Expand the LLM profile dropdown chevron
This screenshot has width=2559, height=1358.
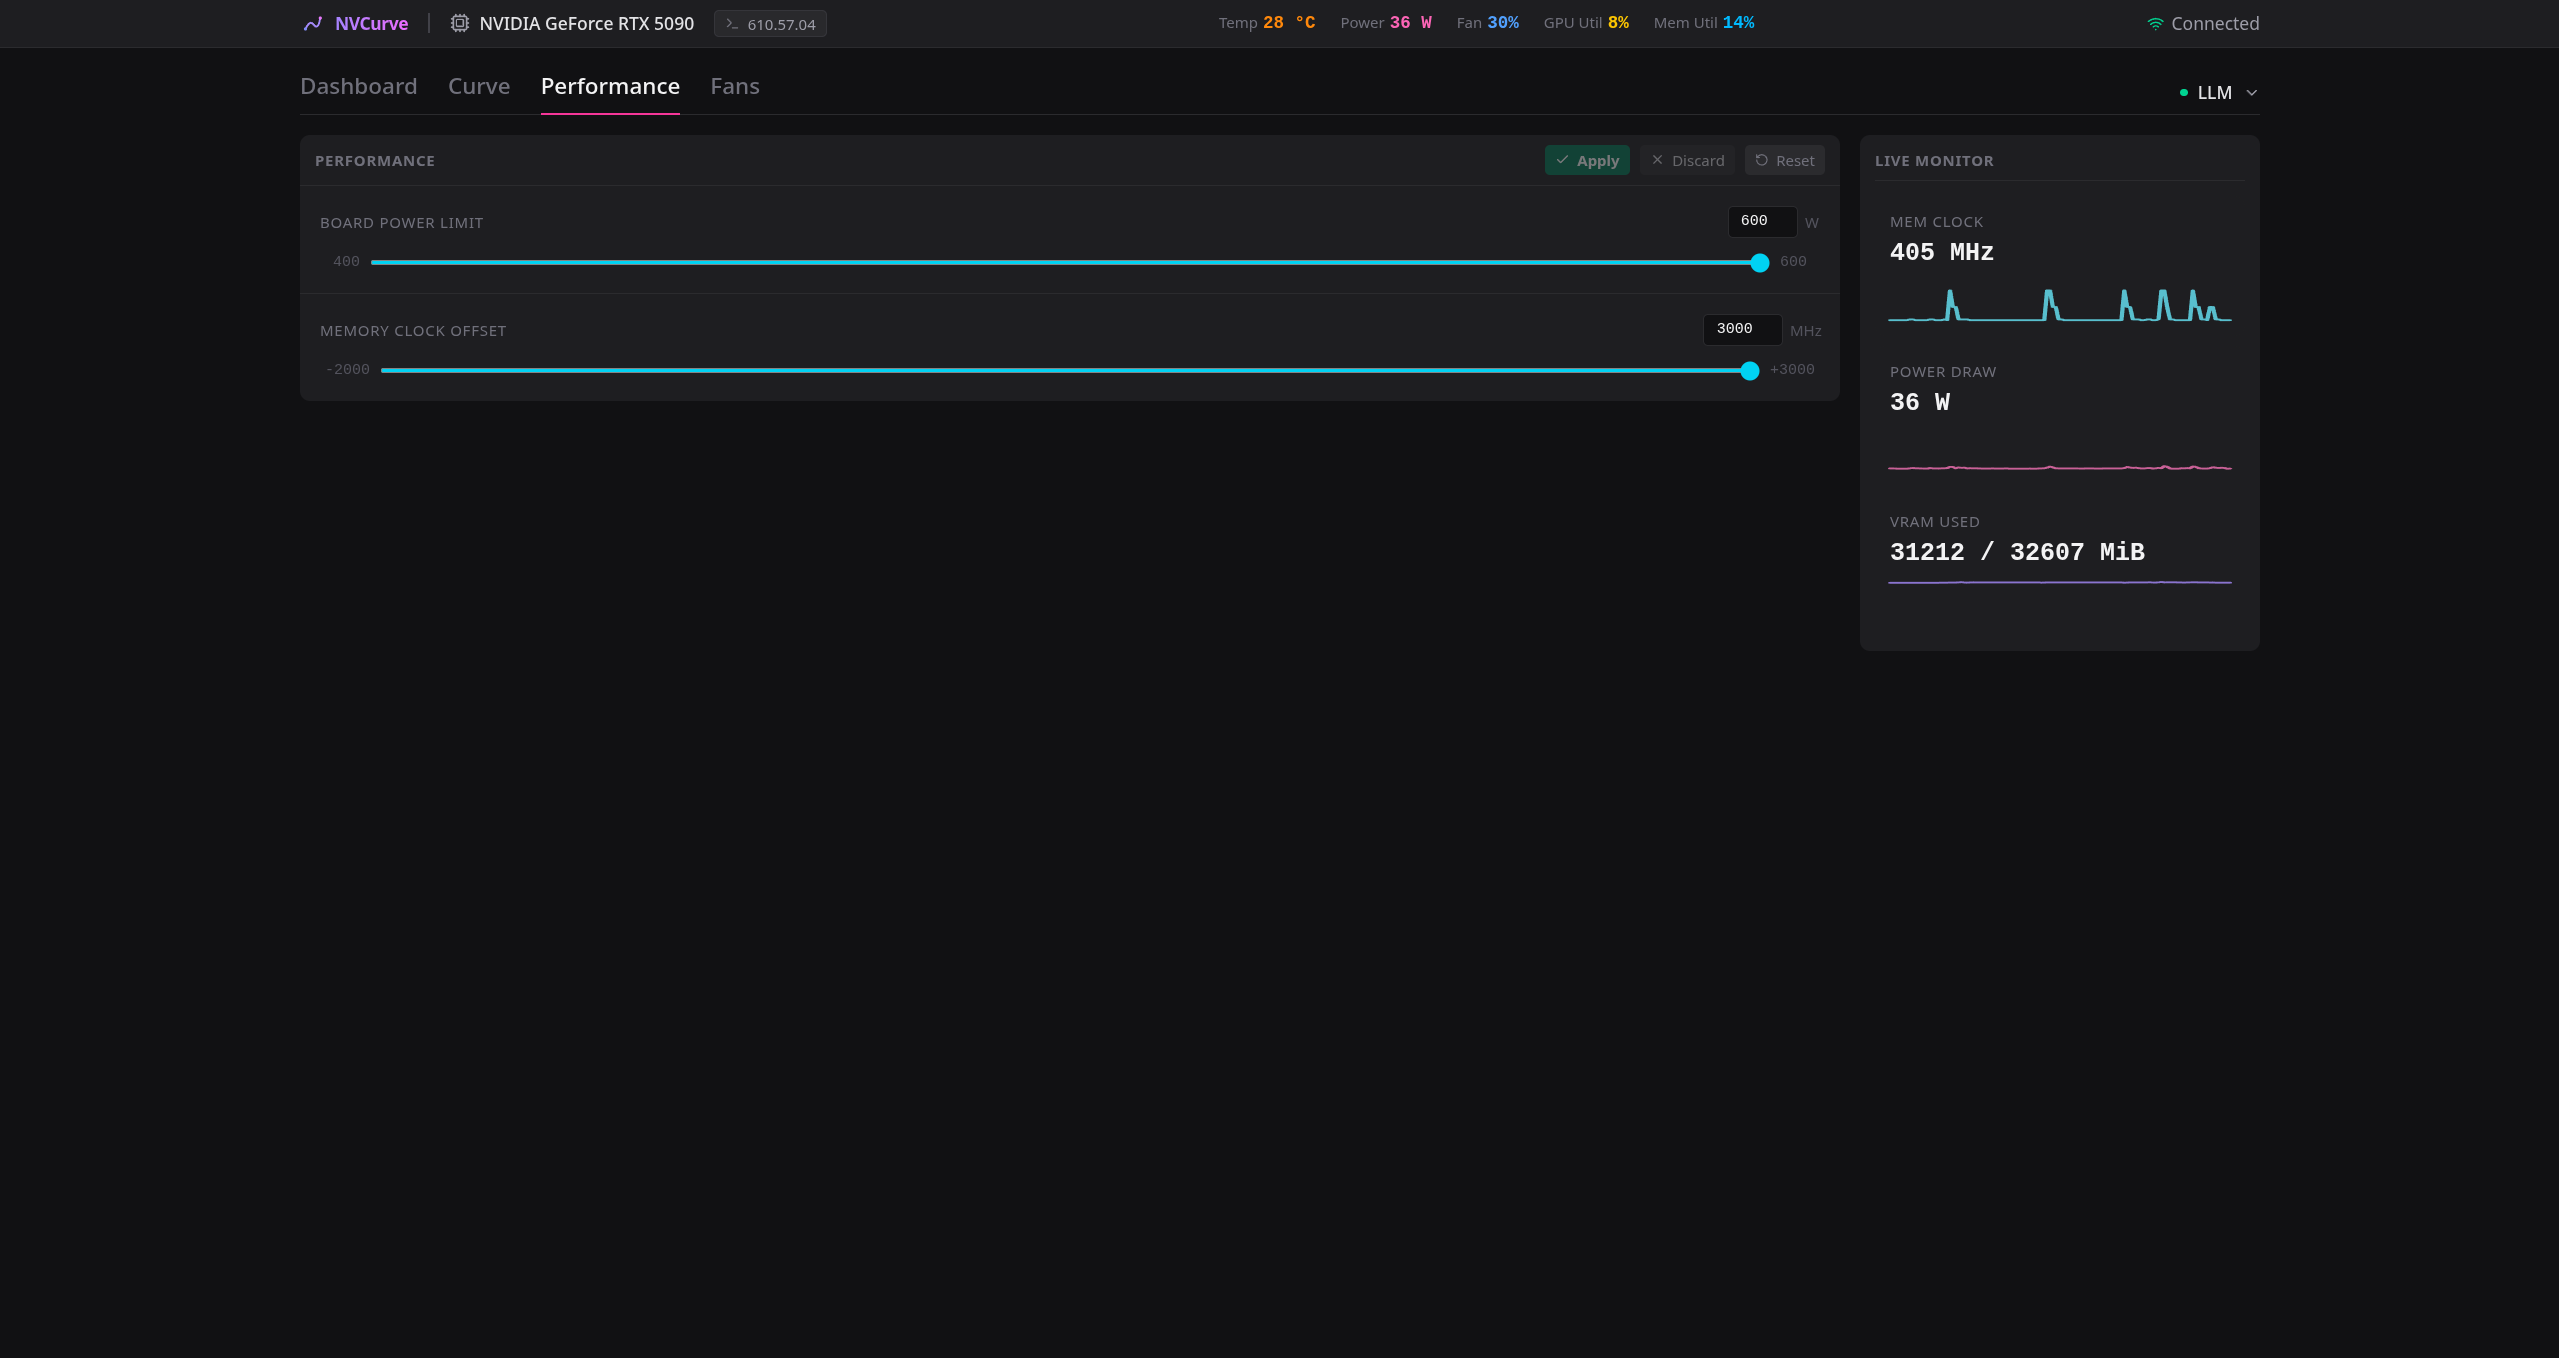(2252, 93)
